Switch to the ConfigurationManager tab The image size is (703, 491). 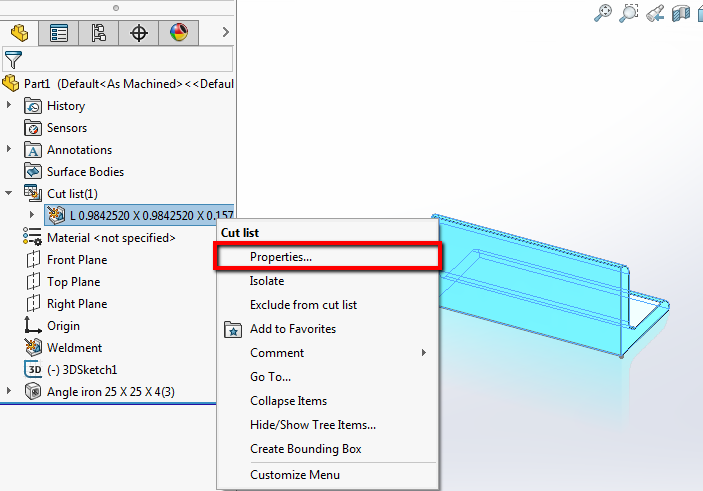click(x=99, y=33)
